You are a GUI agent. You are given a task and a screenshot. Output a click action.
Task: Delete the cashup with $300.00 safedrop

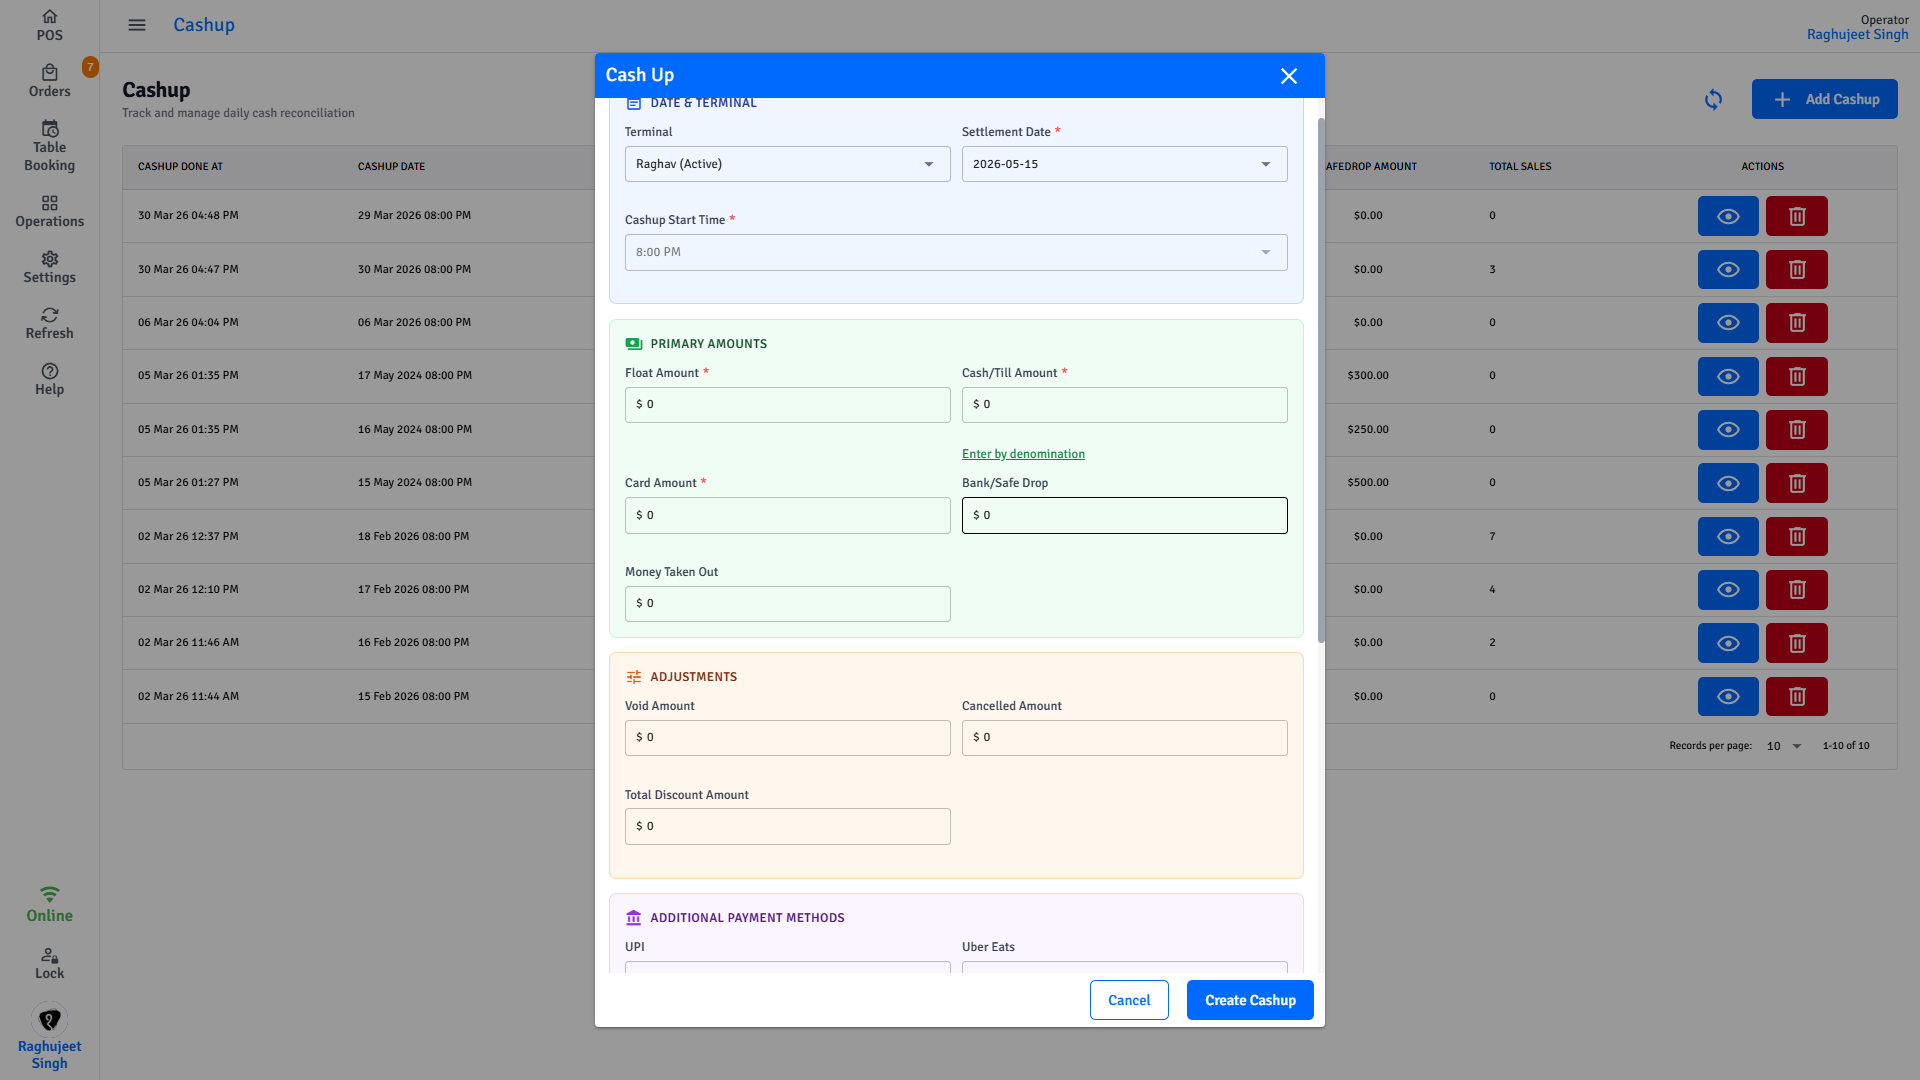pyautogui.click(x=1796, y=376)
